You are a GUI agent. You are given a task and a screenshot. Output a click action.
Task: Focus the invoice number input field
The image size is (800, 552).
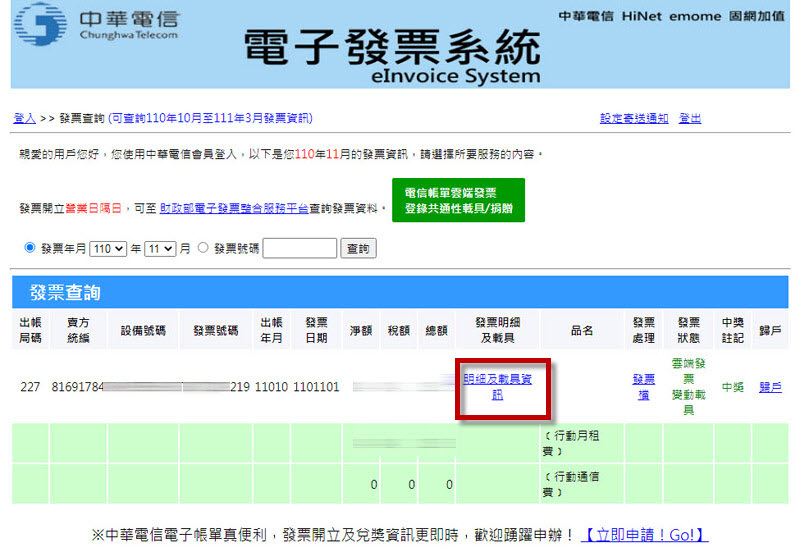pos(299,248)
